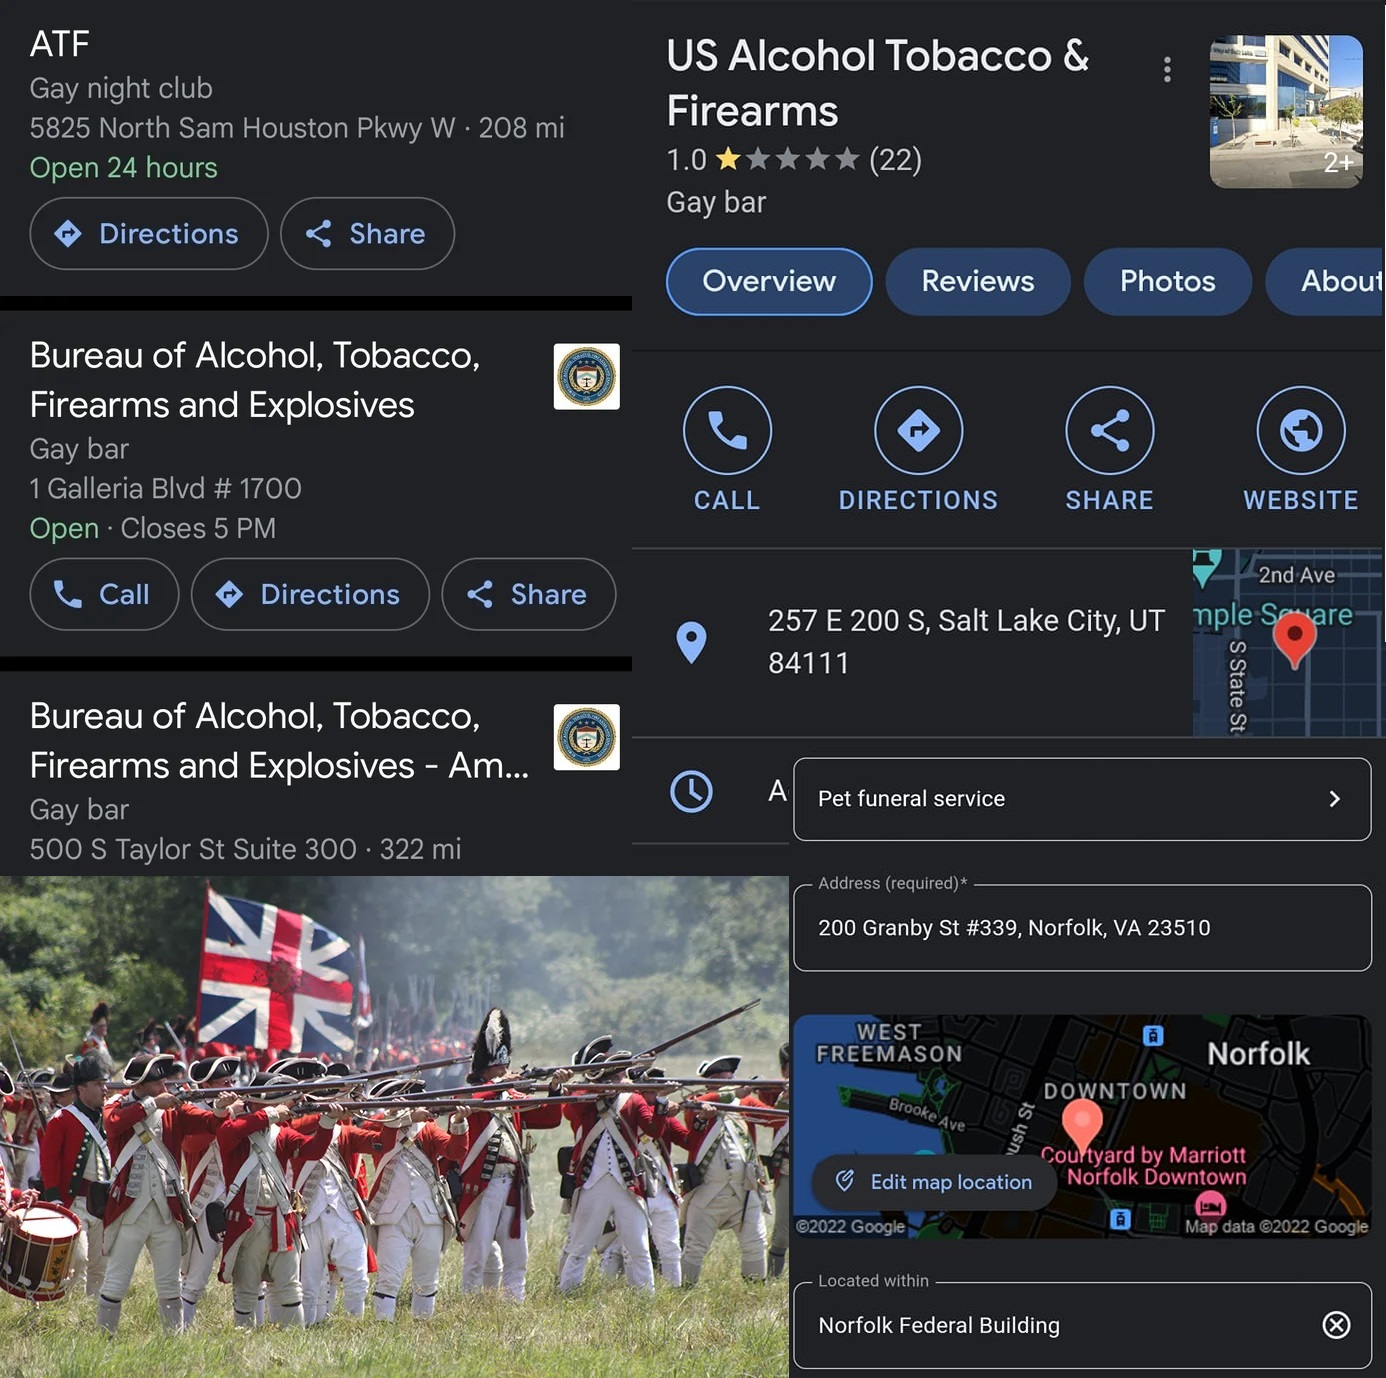Image resolution: width=1386 pixels, height=1378 pixels.
Task: Click the red map pin in Salt Lake City map
Action: pyautogui.click(x=1295, y=638)
